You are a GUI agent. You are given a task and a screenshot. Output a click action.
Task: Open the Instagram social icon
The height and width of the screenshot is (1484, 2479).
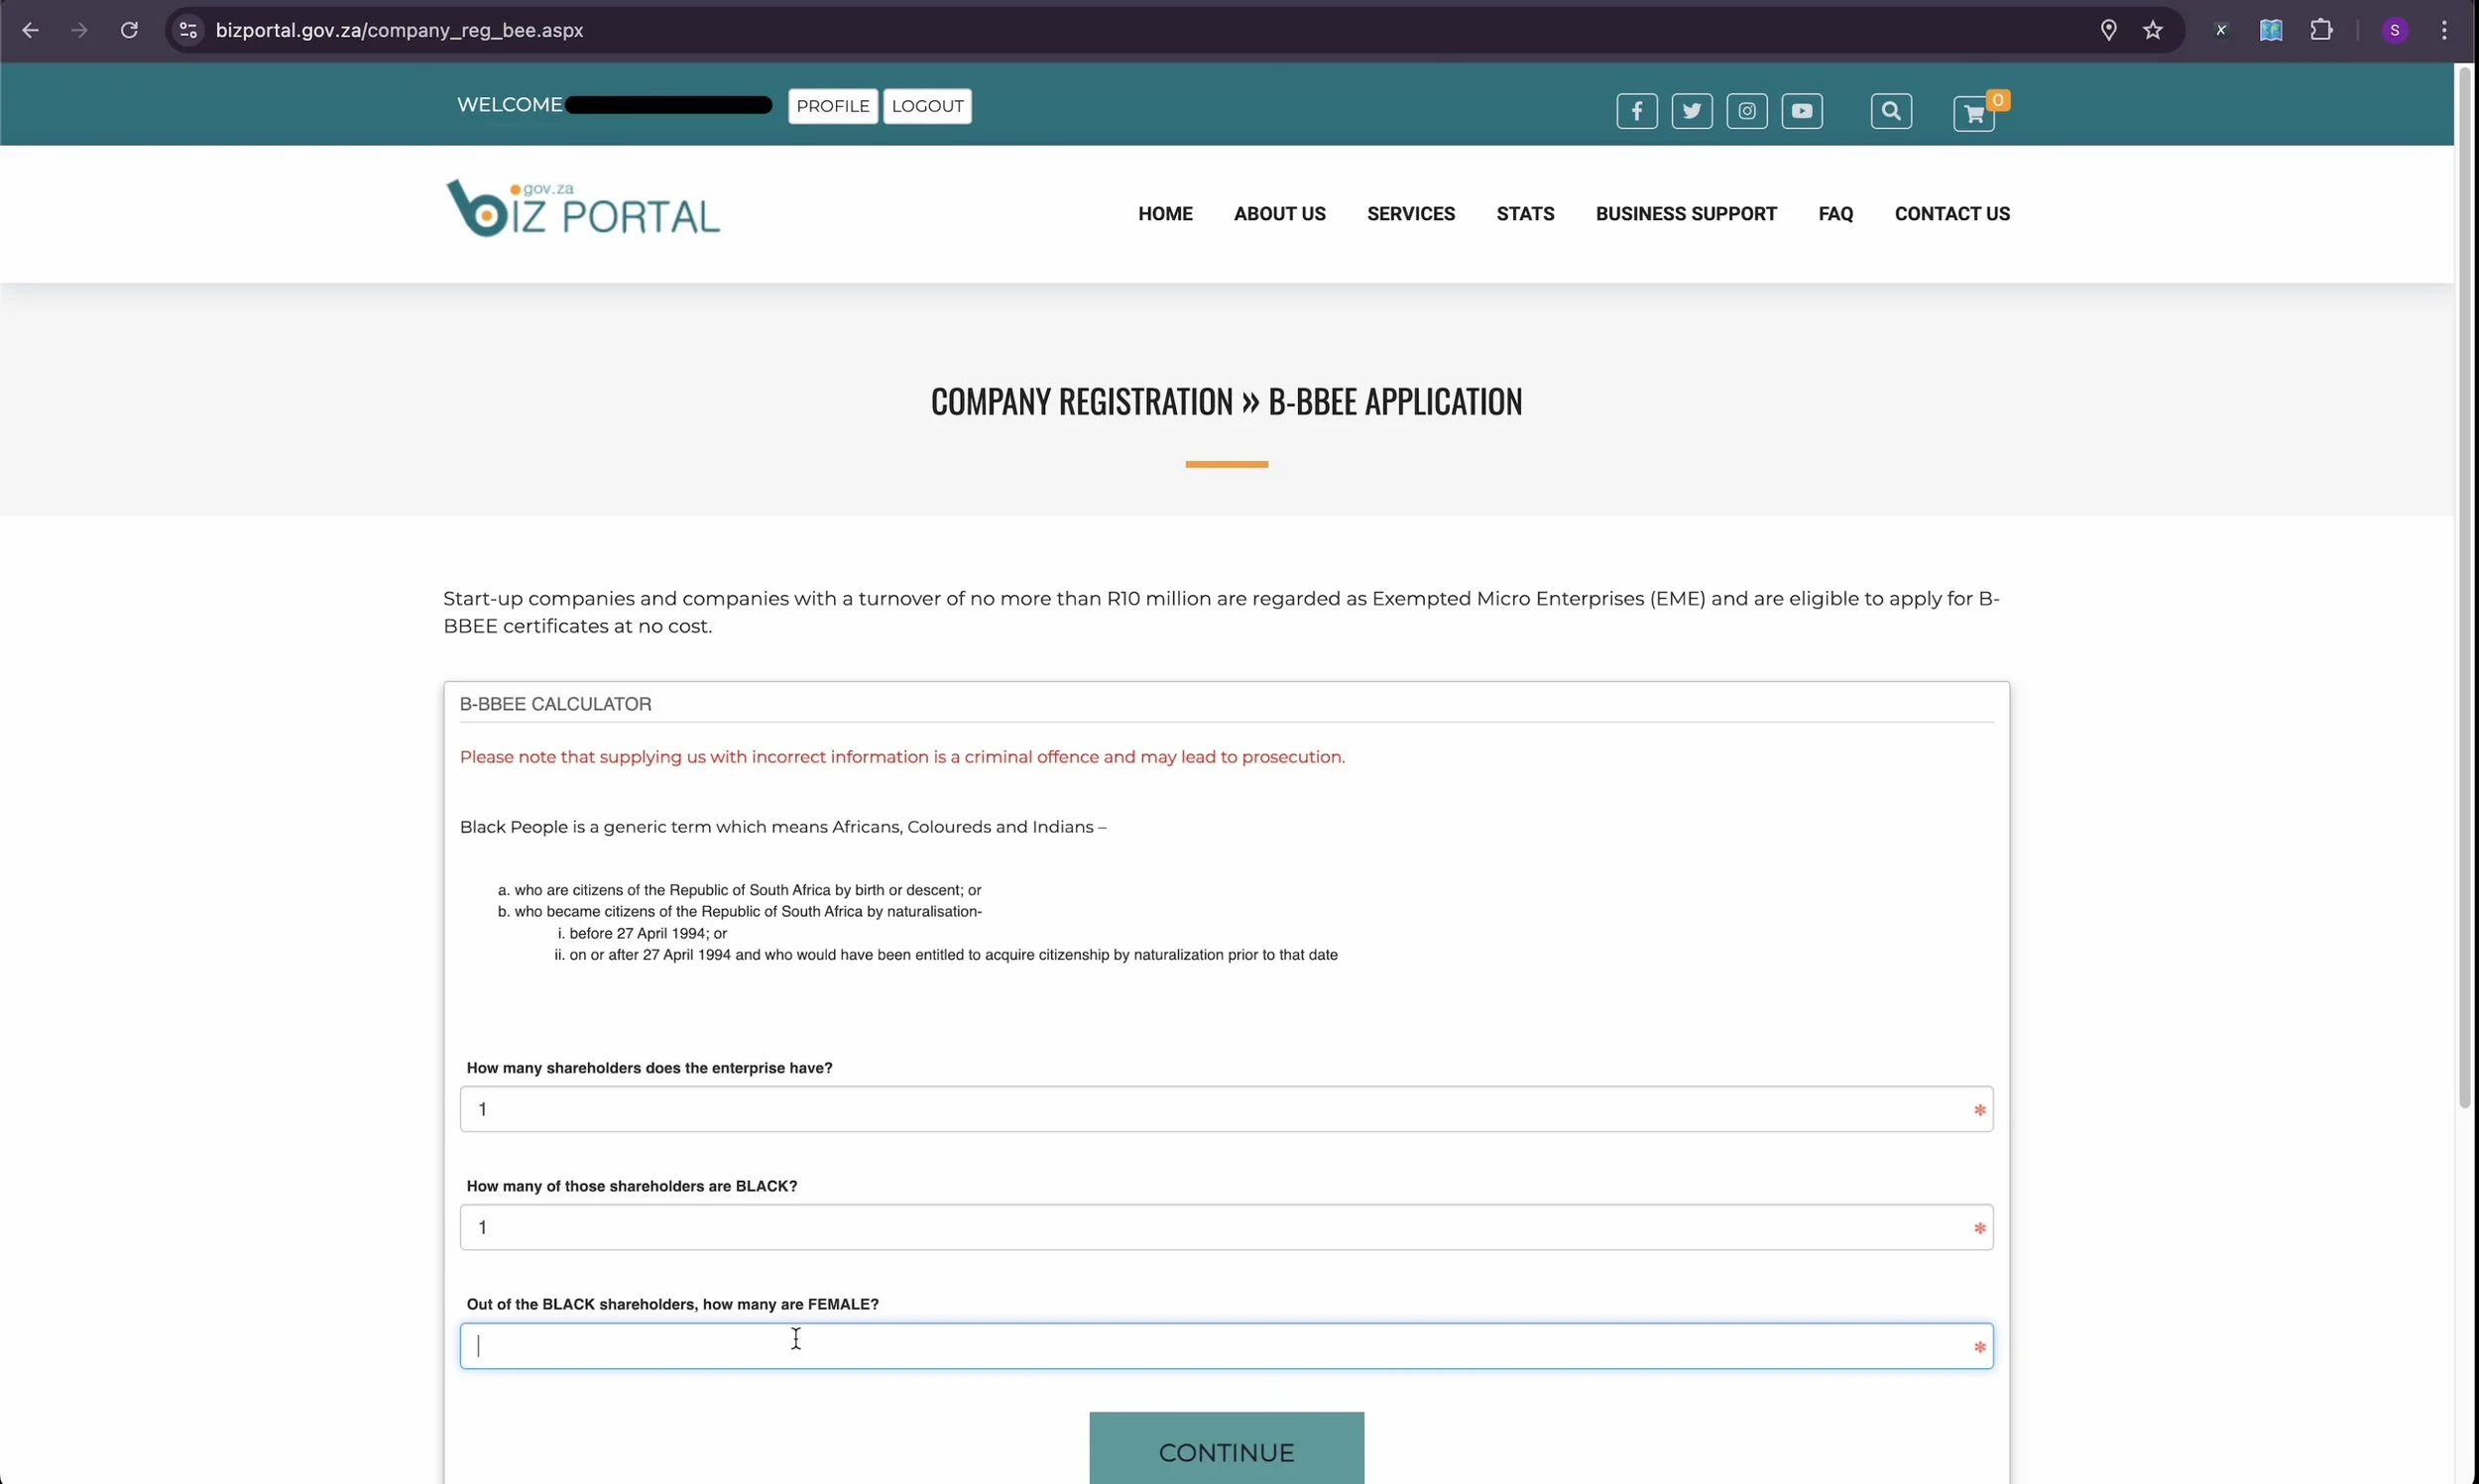click(x=1746, y=111)
